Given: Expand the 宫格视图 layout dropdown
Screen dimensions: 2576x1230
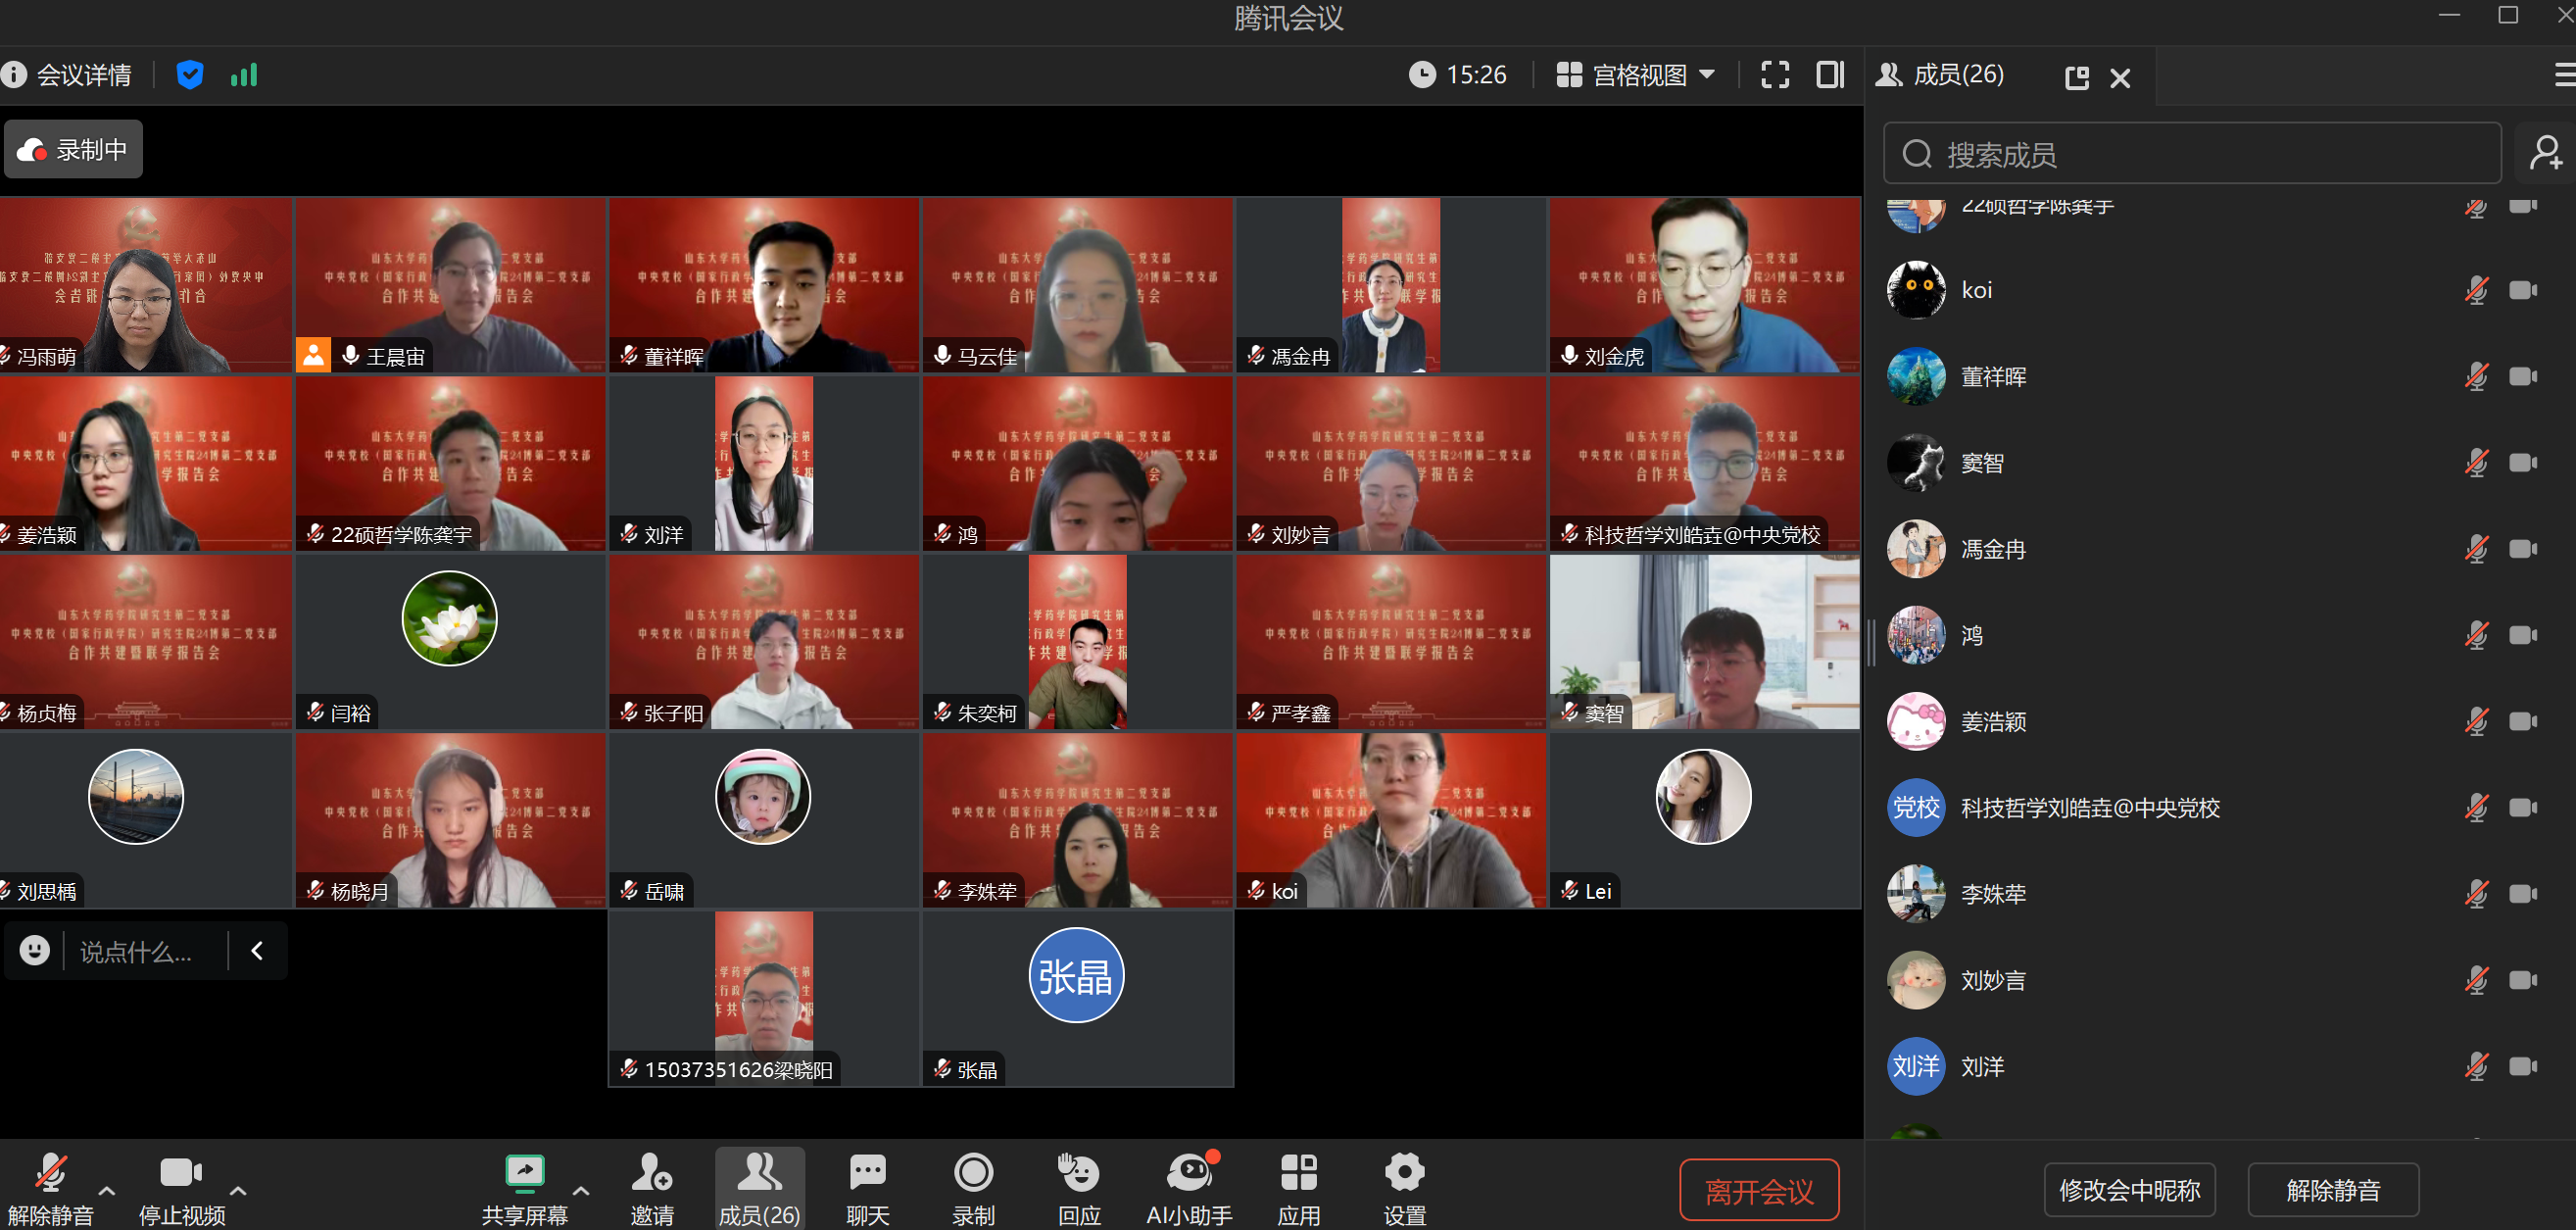Looking at the screenshot, I should tap(1708, 75).
